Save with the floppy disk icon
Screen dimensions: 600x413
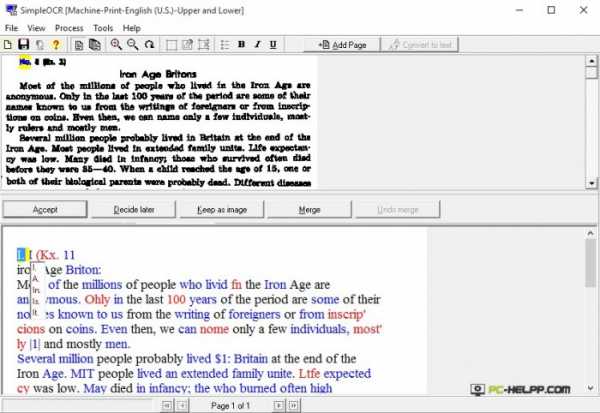pyautogui.click(x=24, y=44)
